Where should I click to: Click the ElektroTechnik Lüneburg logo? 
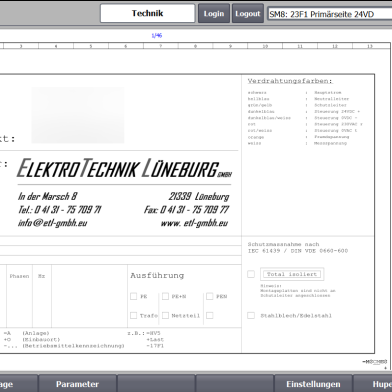coord(124,169)
